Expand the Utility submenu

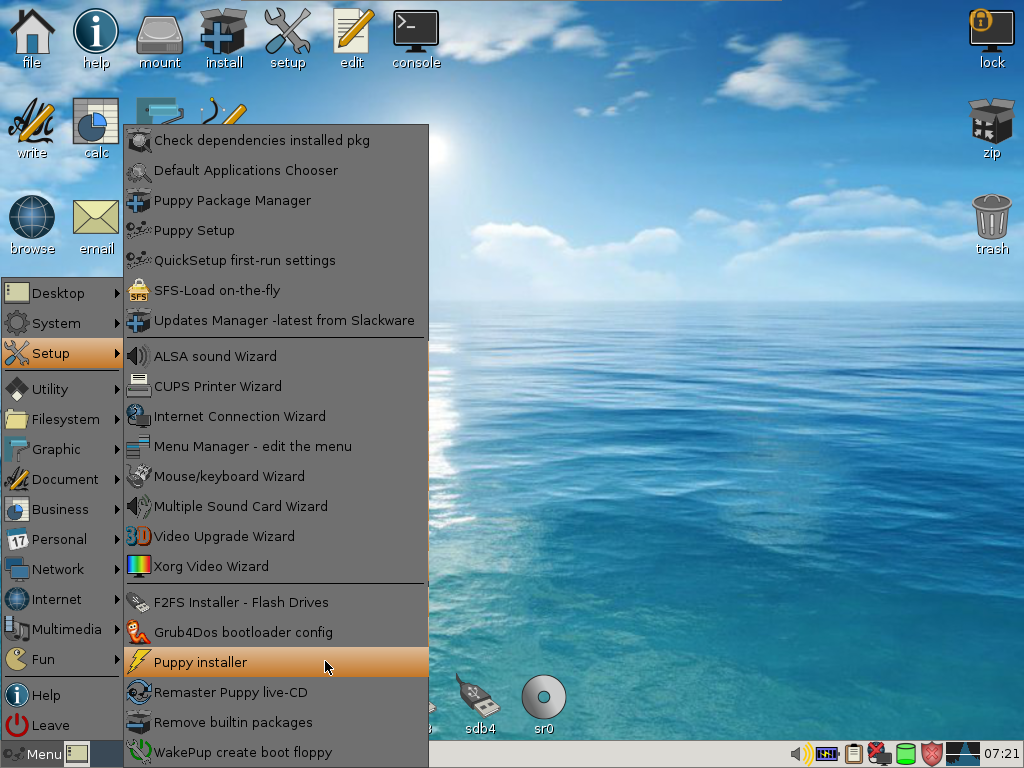pos(62,389)
